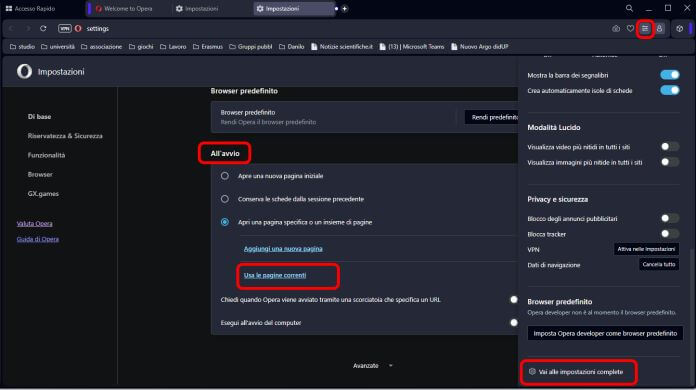Reload the current page
Screen dimensions: 696x390
pyautogui.click(x=43, y=28)
